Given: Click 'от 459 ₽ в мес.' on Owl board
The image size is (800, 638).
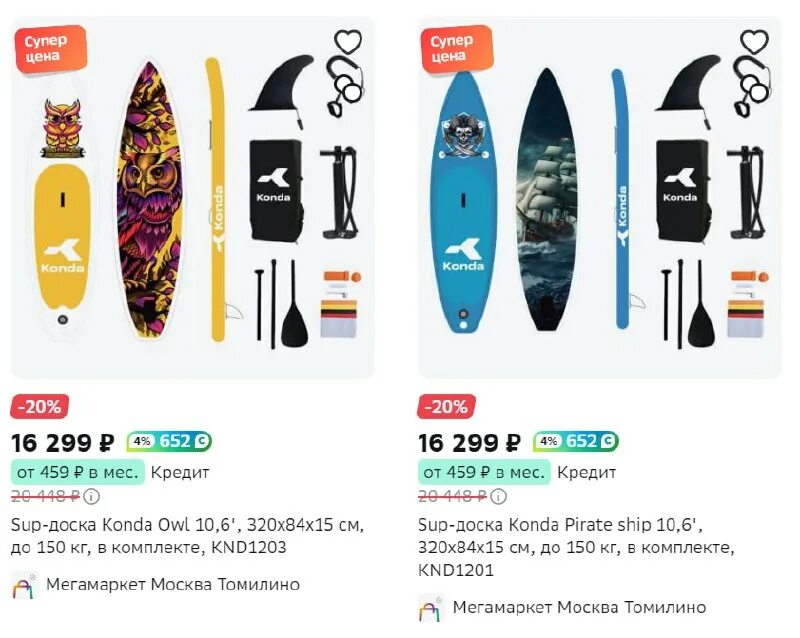Looking at the screenshot, I should coord(78,473).
